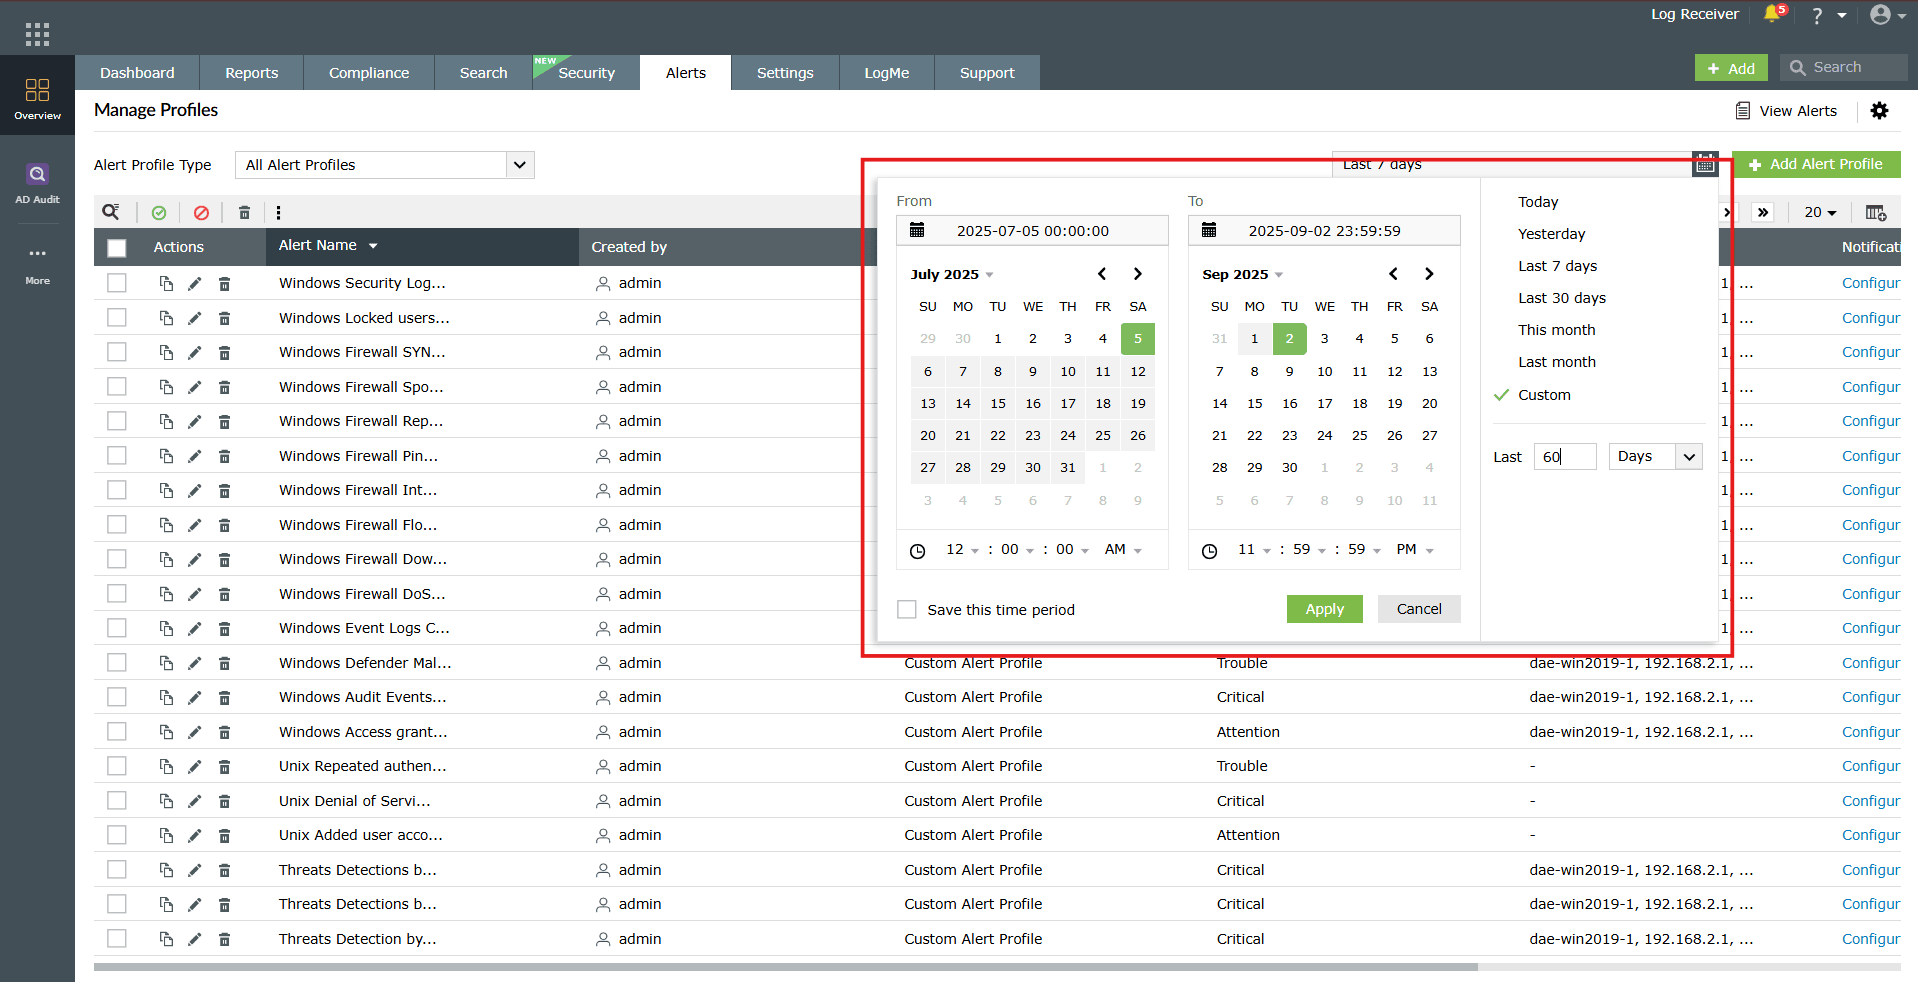Image resolution: width=1918 pixels, height=982 pixels.
Task: Select the Last 30 days preset
Action: 1562,298
